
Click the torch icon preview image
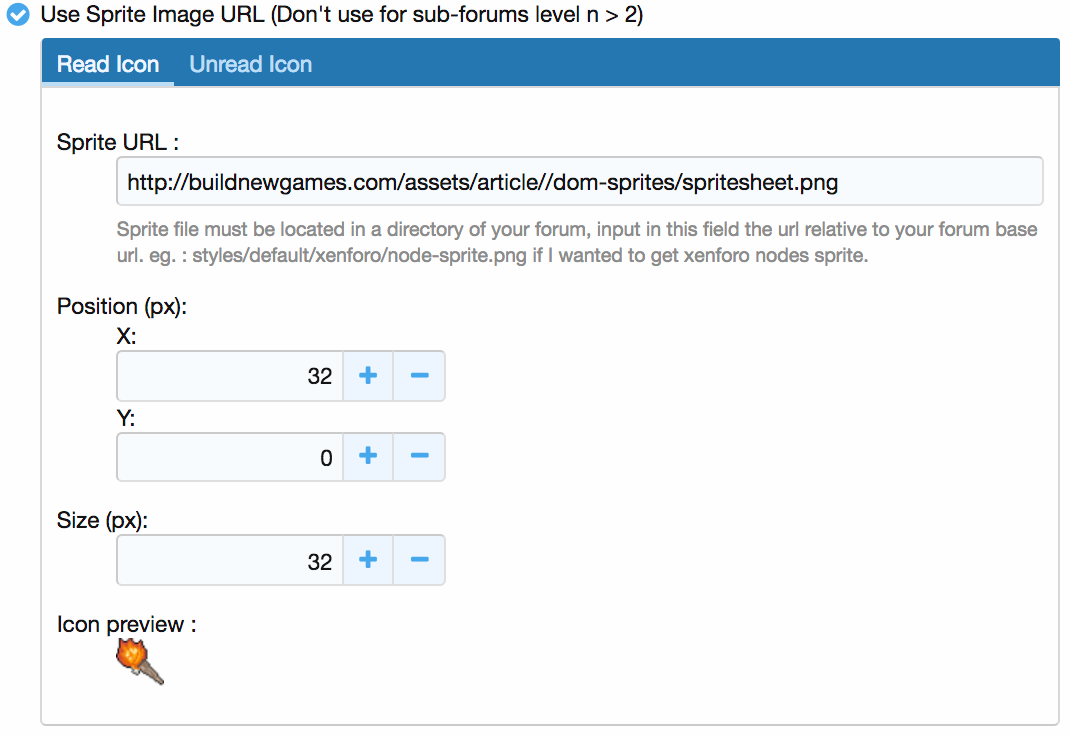click(x=140, y=662)
